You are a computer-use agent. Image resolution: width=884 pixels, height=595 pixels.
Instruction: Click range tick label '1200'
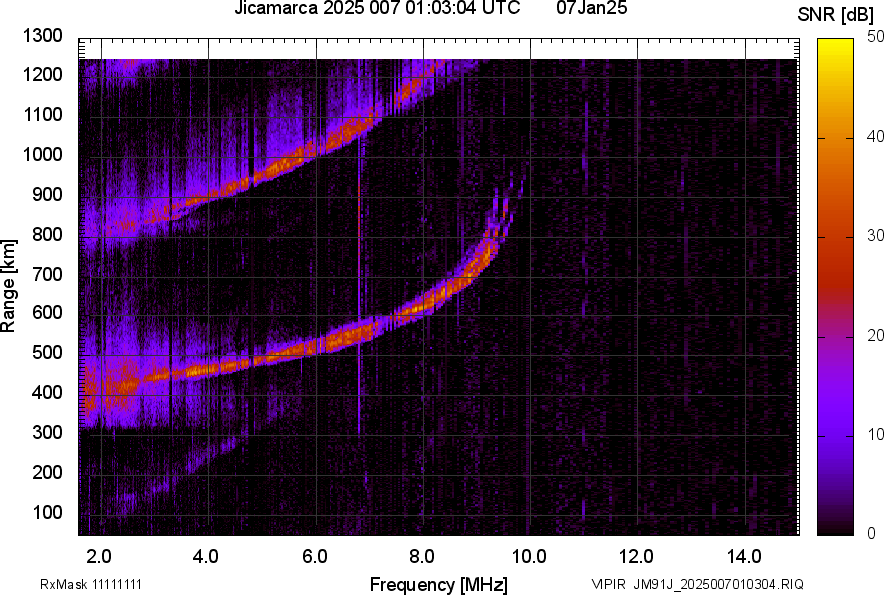43,74
